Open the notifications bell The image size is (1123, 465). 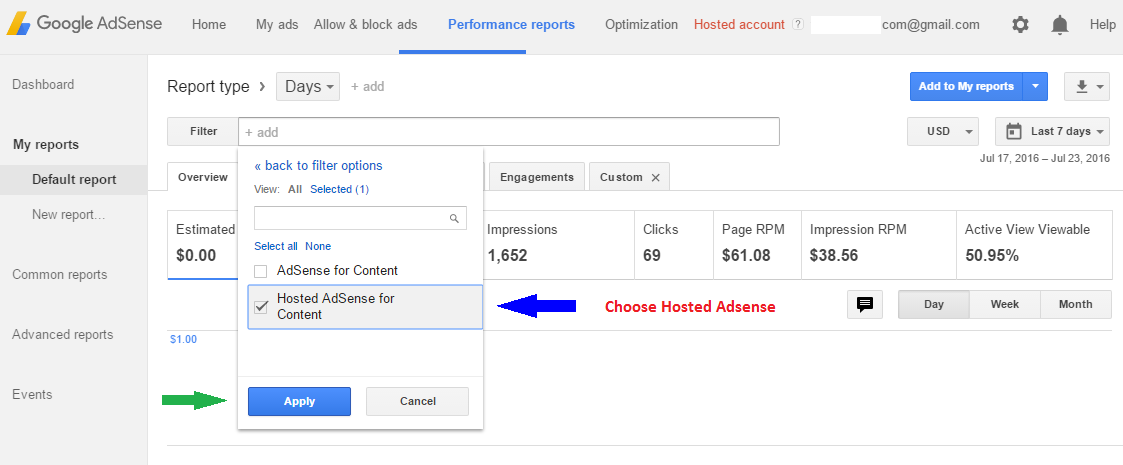click(x=1059, y=25)
